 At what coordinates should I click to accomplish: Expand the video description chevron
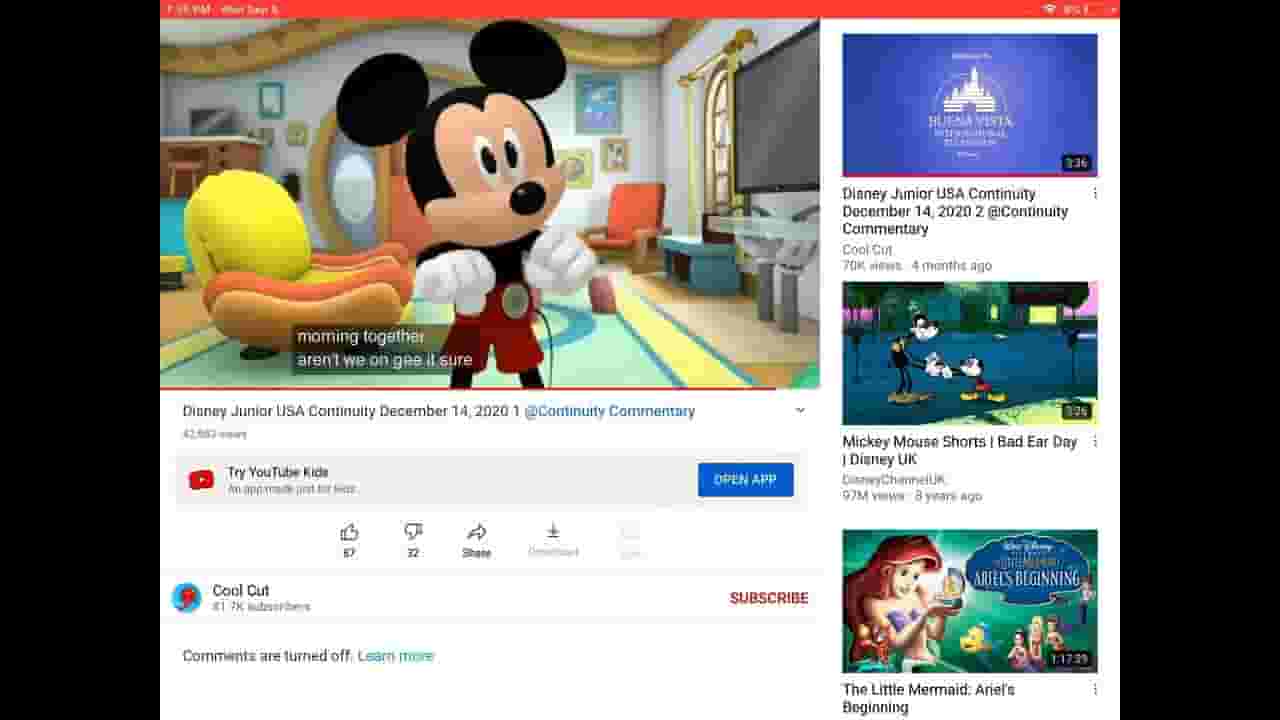800,411
